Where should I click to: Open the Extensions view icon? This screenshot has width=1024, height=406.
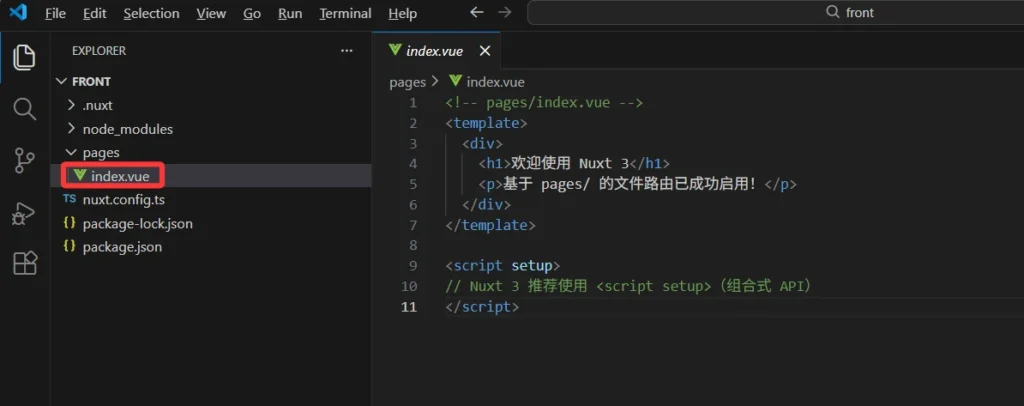(x=24, y=264)
